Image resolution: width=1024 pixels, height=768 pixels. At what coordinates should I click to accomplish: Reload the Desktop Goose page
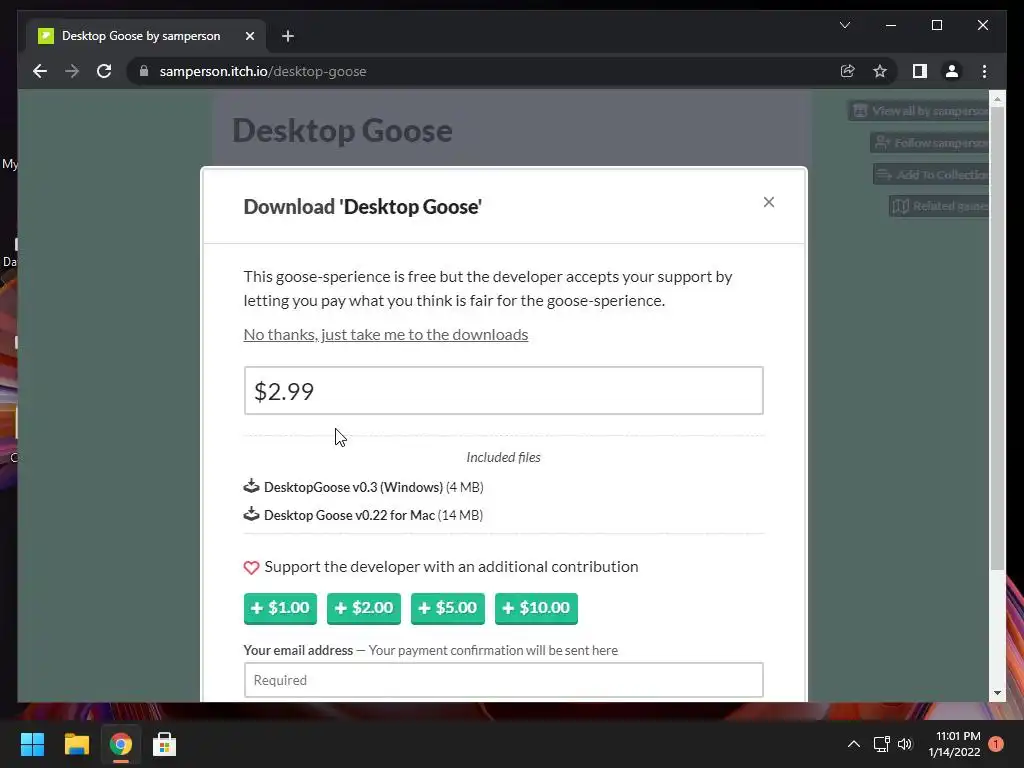tap(104, 71)
